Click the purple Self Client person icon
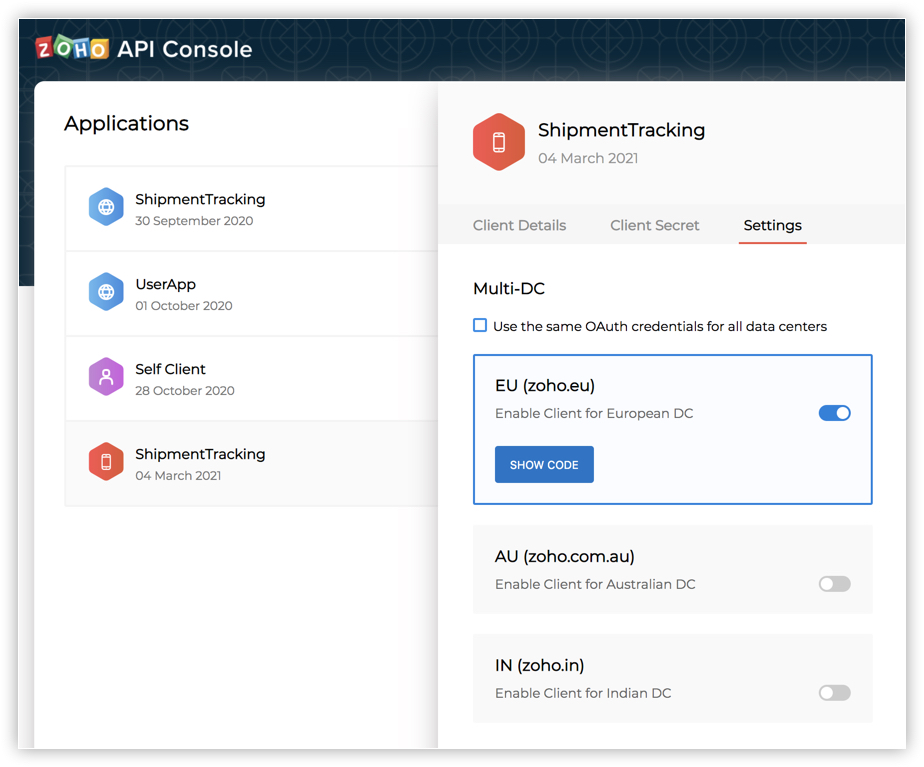This screenshot has width=924, height=767. [106, 378]
